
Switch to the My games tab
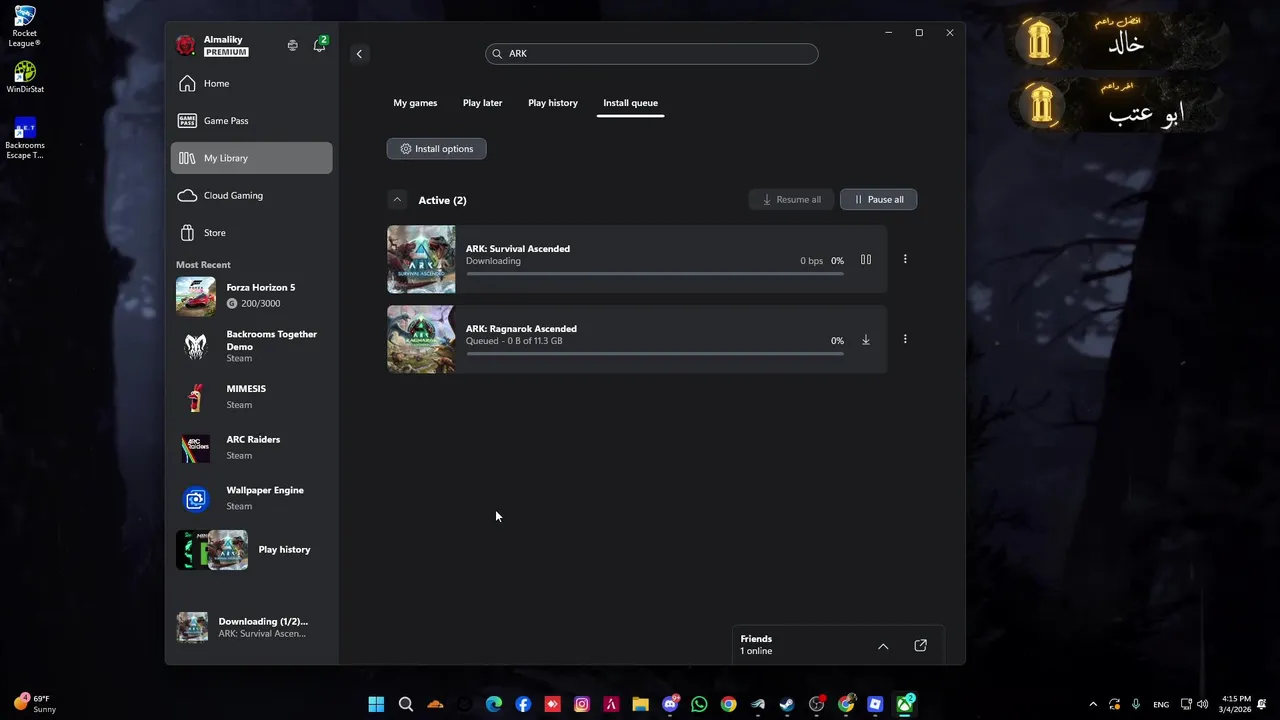click(x=415, y=103)
